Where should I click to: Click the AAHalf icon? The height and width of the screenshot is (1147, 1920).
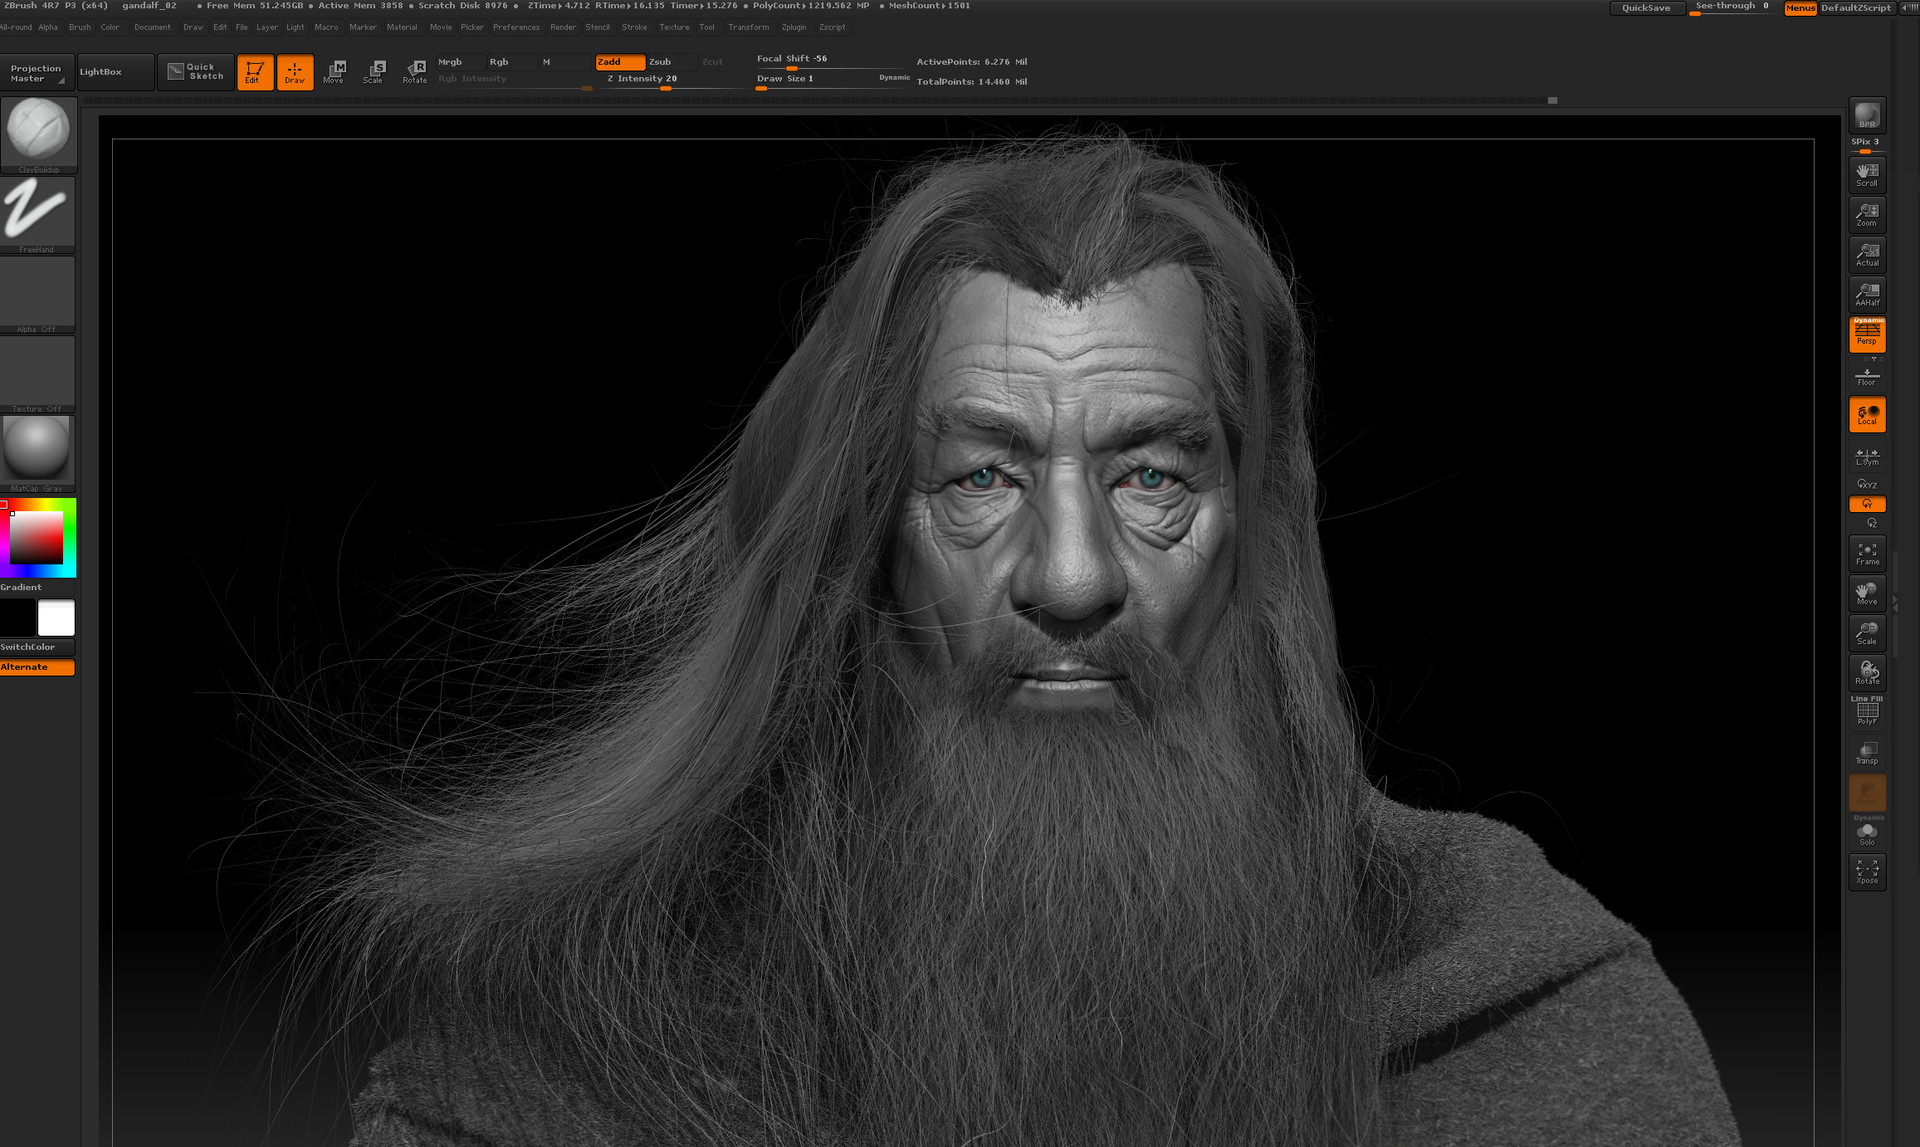pos(1867,294)
